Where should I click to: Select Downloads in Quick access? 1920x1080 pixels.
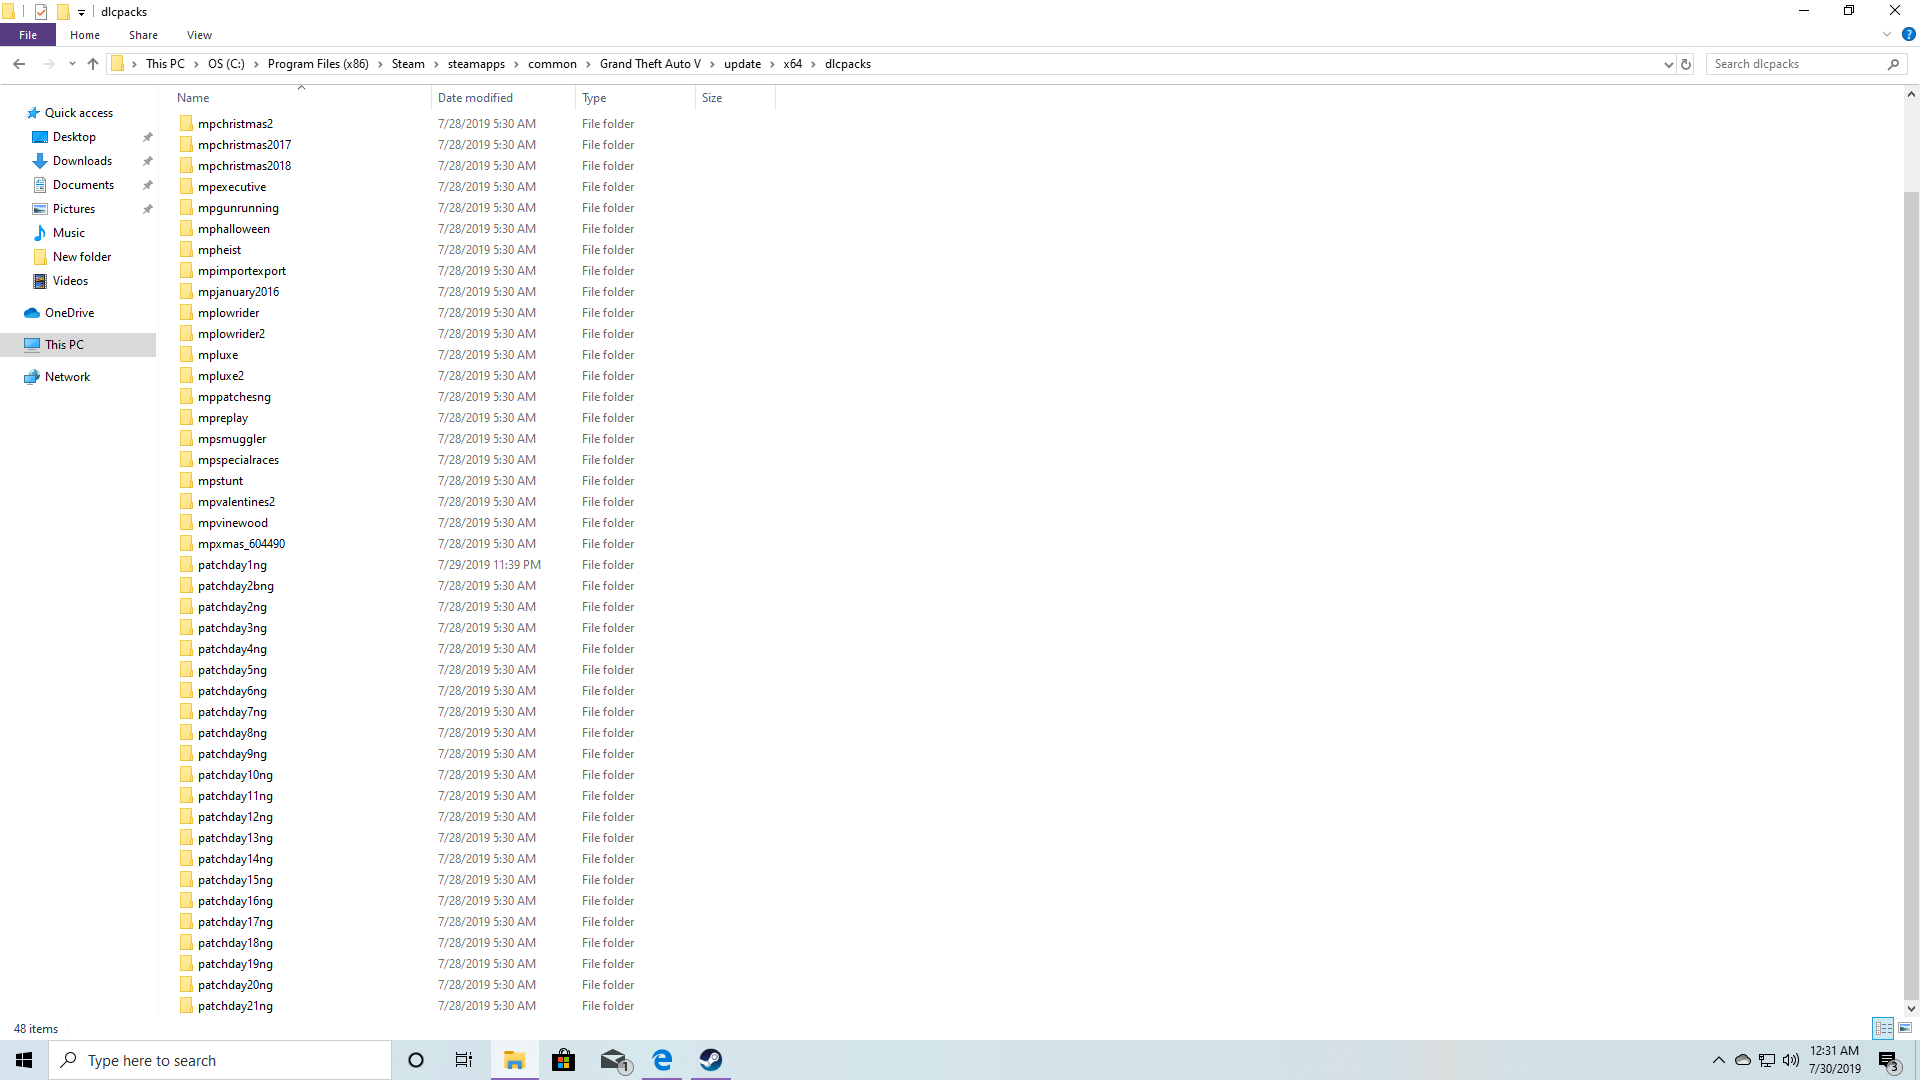point(82,161)
